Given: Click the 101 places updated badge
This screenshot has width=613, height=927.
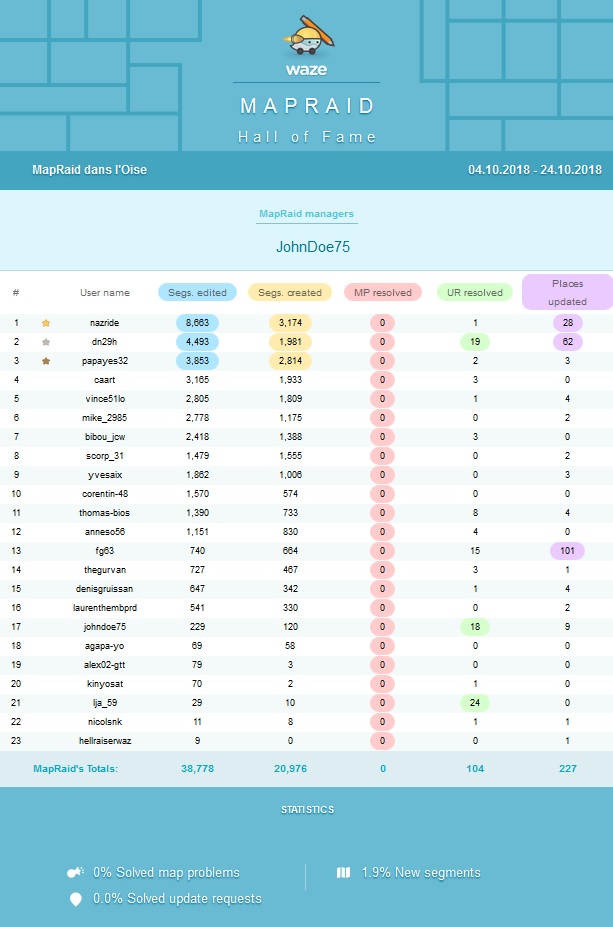Looking at the screenshot, I should [x=566, y=551].
